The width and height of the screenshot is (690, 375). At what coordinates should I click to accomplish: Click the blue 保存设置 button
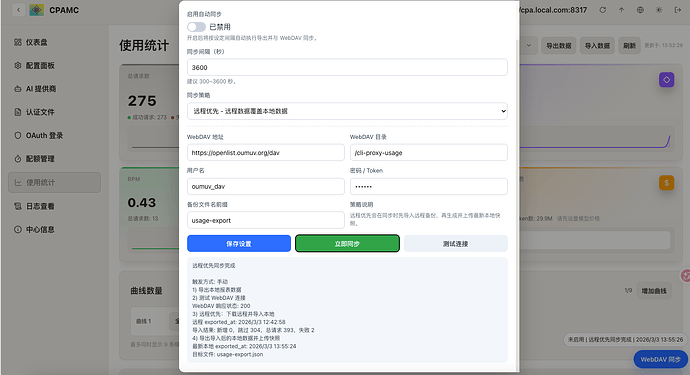(239, 243)
